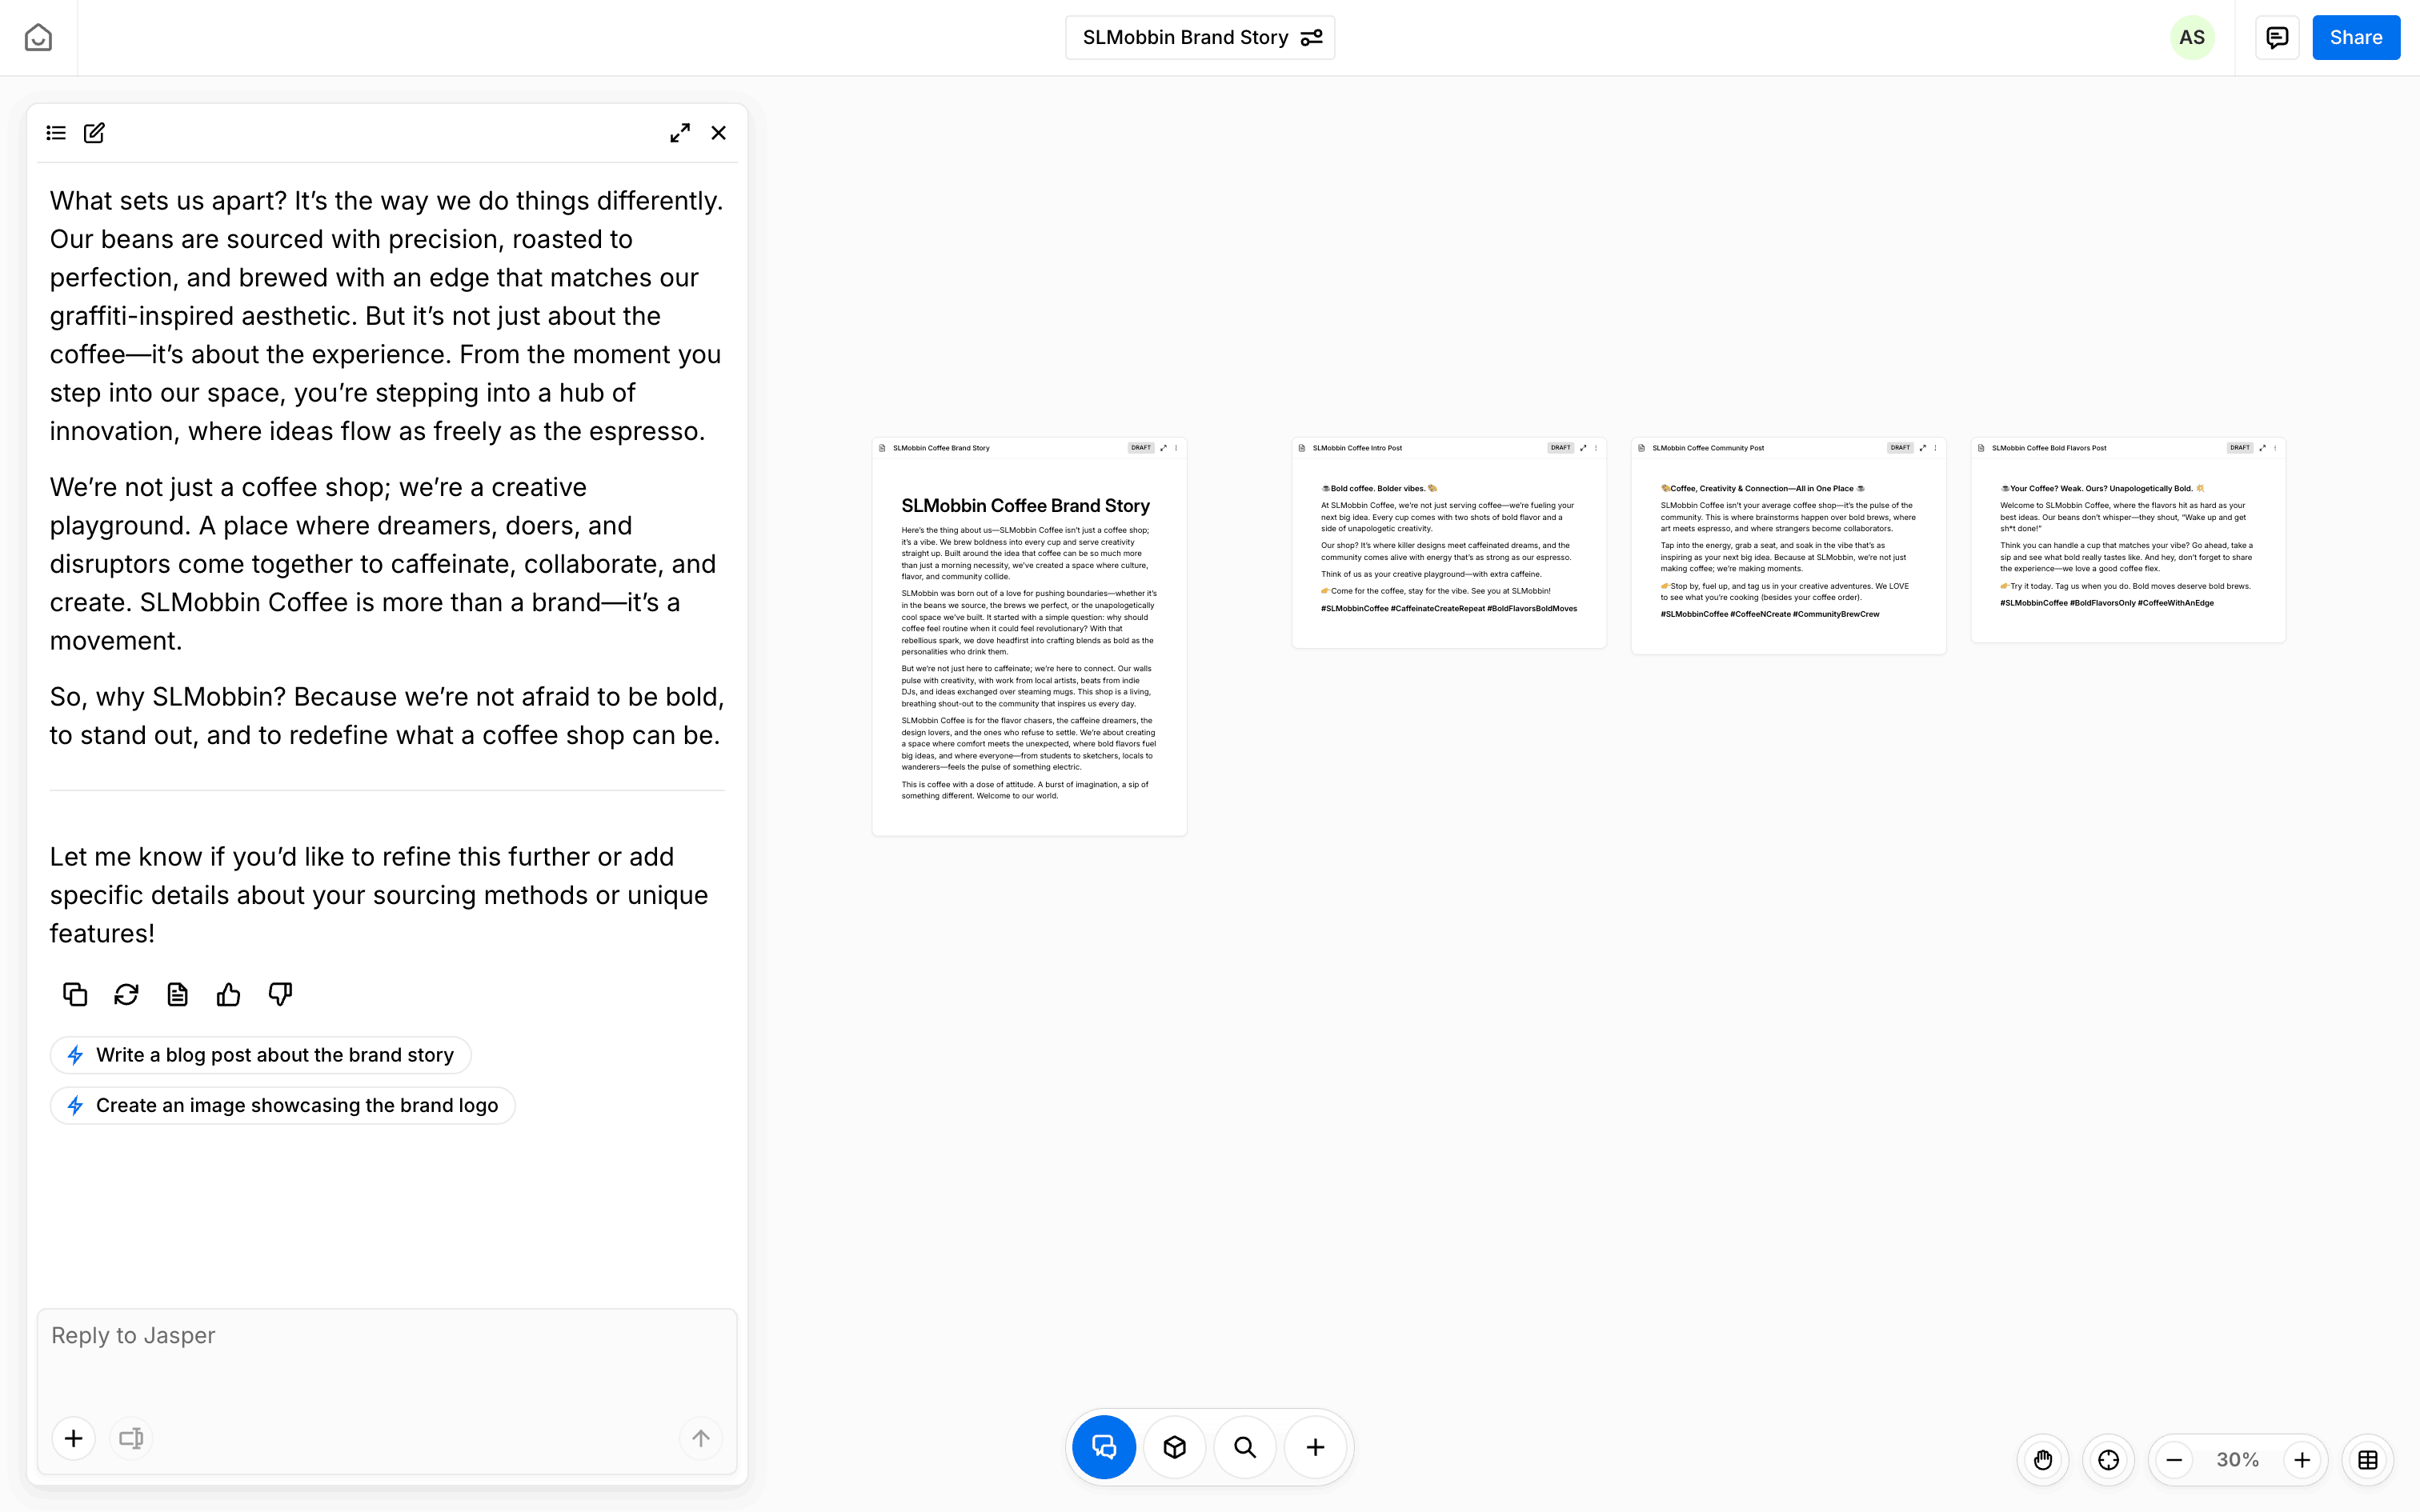Viewport: 2420px width, 1512px height.
Task: Click the home icon in top-left
Action: [x=38, y=38]
